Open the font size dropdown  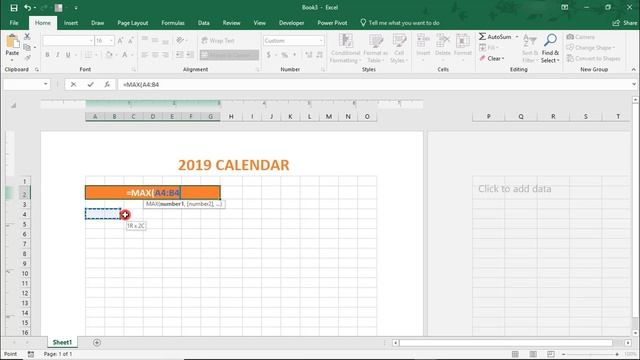pyautogui.click(x=111, y=40)
